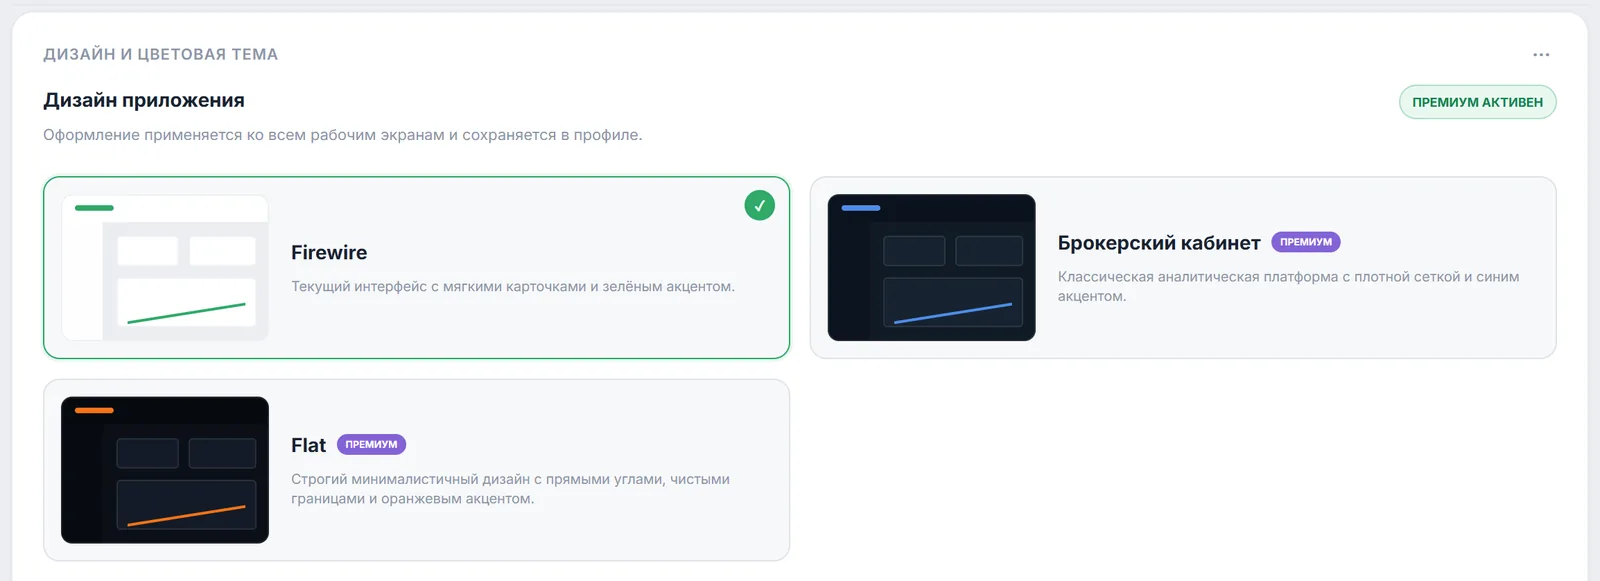
Task: Choose the Firewire theme title
Action: coord(329,253)
